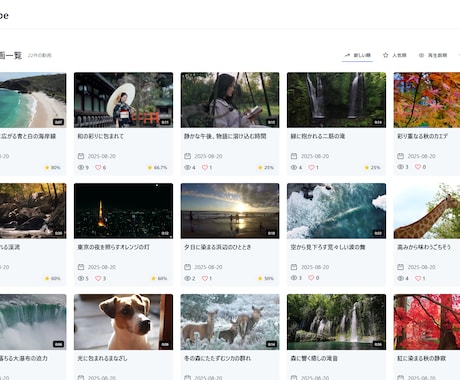Viewport: 460px width, 380px height.
Task: Switch to the 新しい順 sort tab
Action: pyautogui.click(x=357, y=55)
